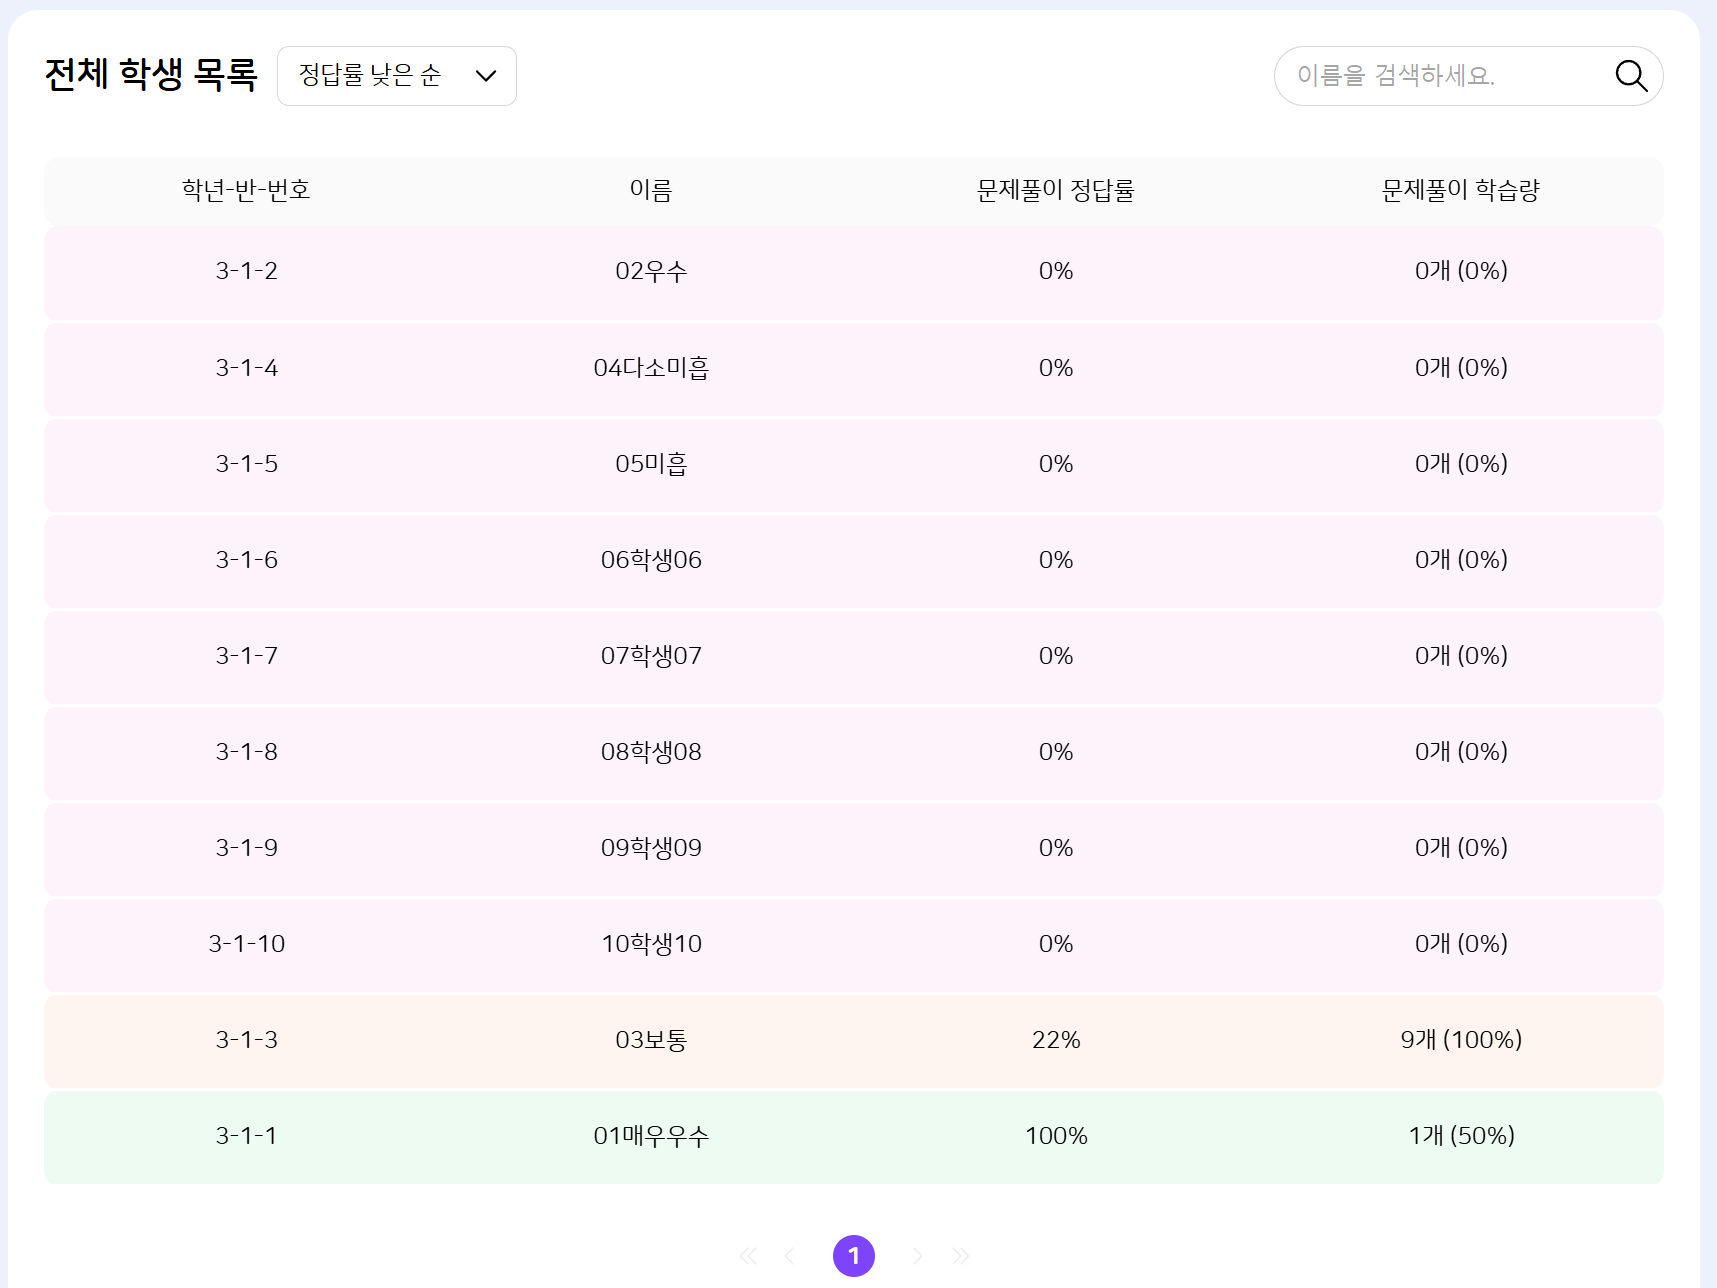
Task: Click the magnifying glass search icon
Action: (1631, 76)
